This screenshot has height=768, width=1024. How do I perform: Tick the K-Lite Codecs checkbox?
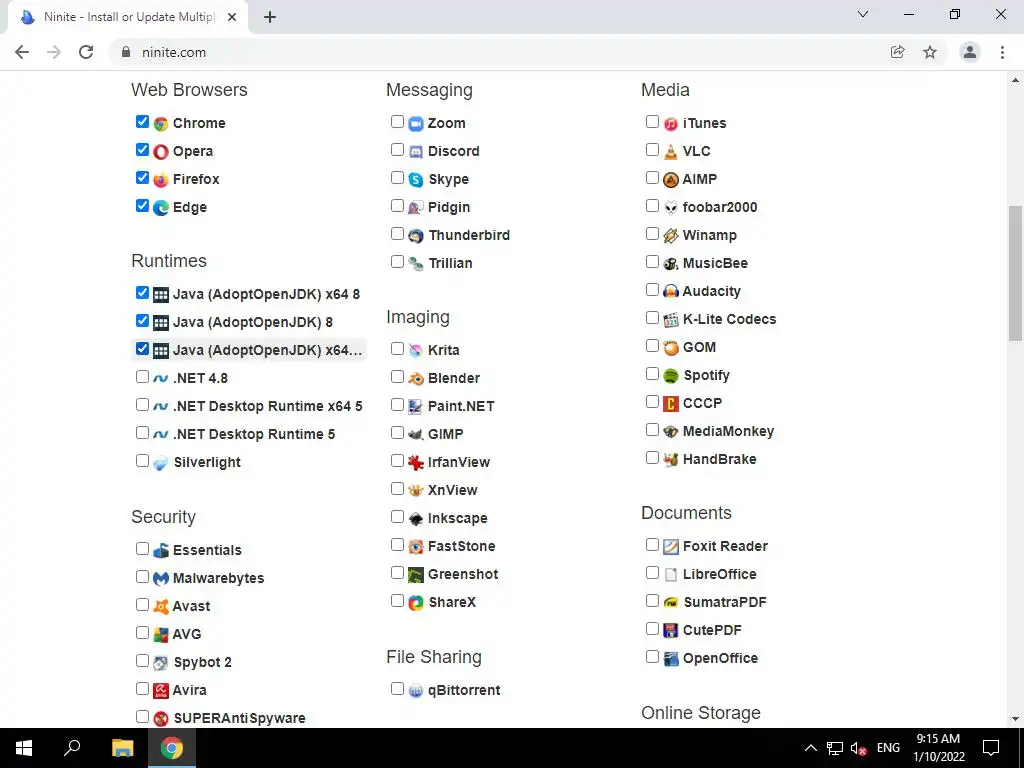point(652,318)
